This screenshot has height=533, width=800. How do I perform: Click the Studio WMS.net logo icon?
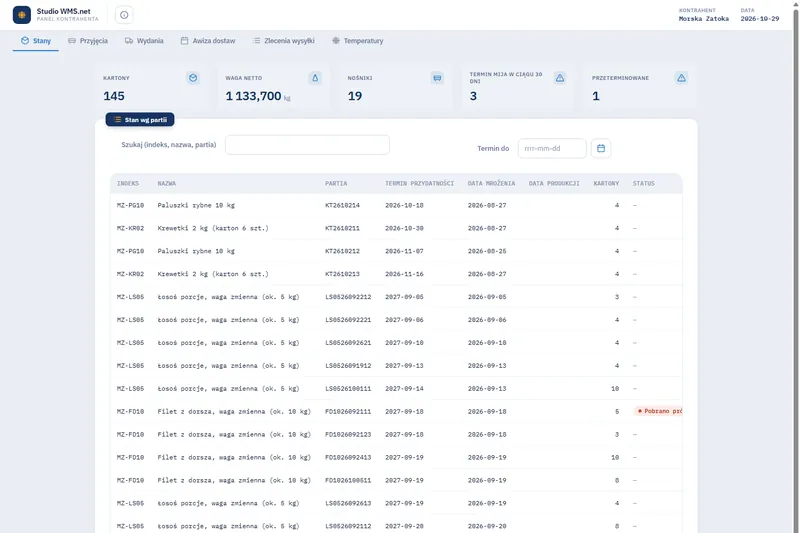pos(22,15)
